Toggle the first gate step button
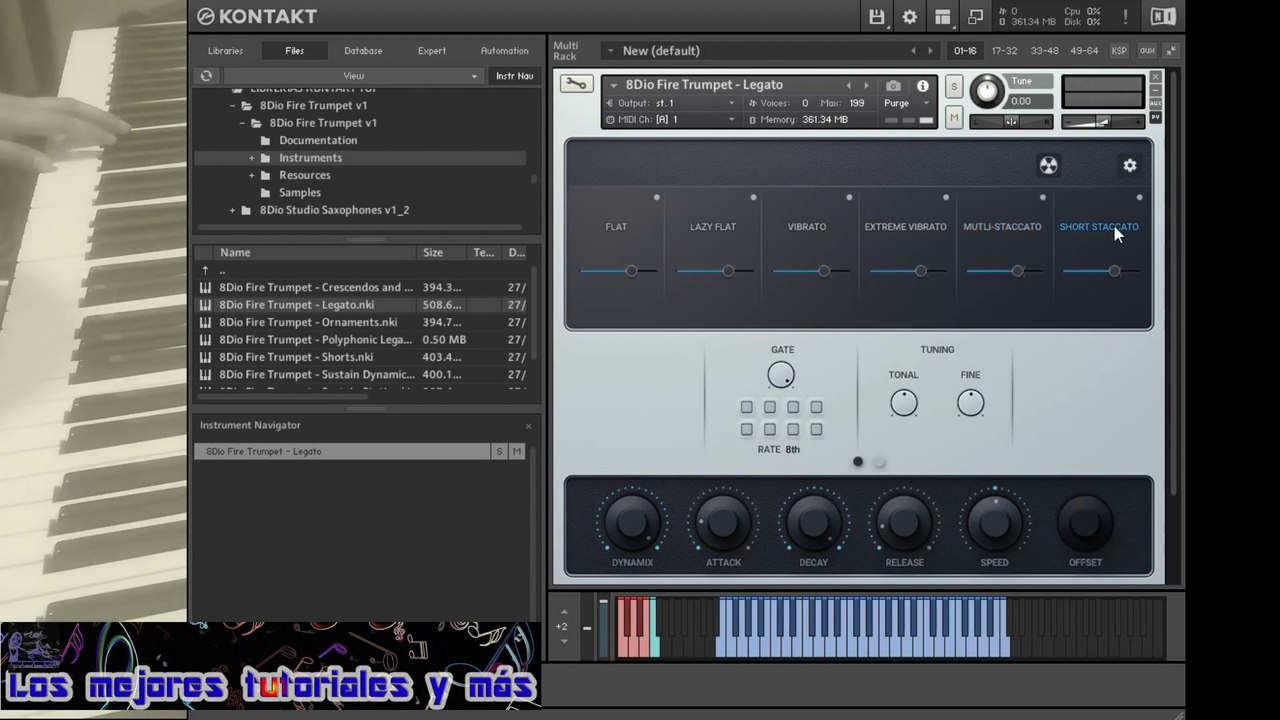 (x=746, y=407)
